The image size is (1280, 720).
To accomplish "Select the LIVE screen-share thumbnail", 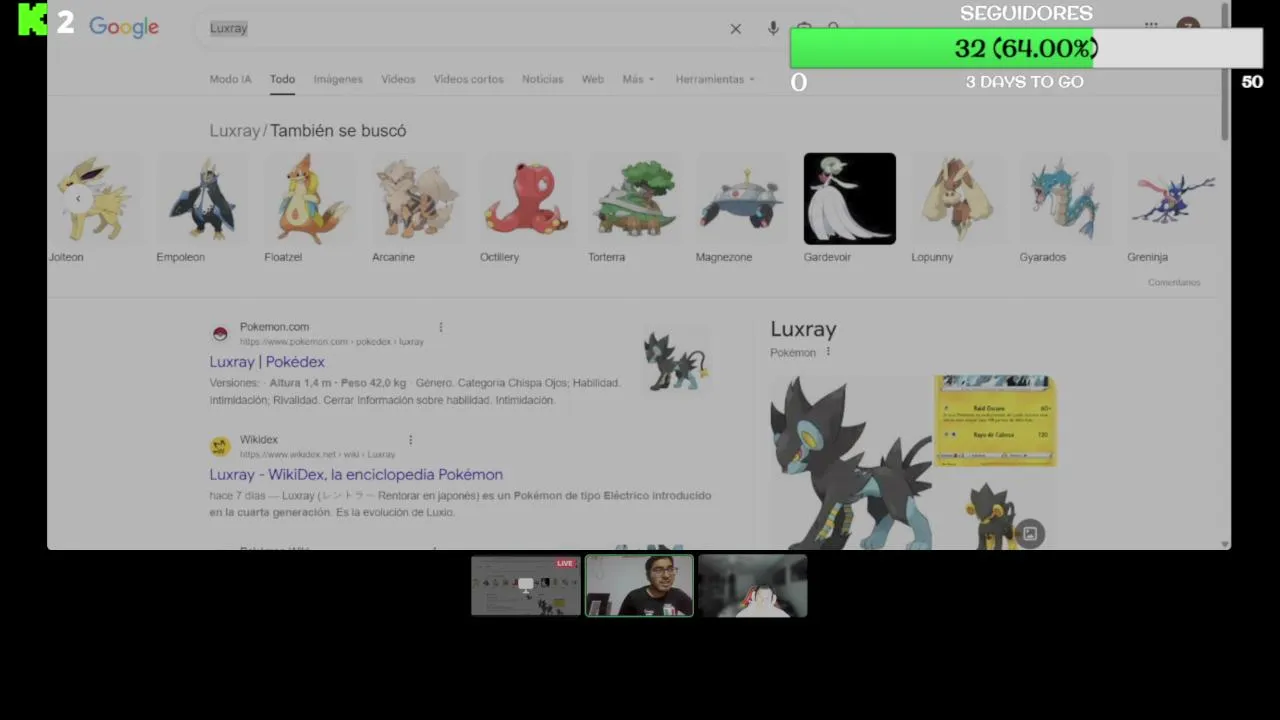I will [x=526, y=586].
